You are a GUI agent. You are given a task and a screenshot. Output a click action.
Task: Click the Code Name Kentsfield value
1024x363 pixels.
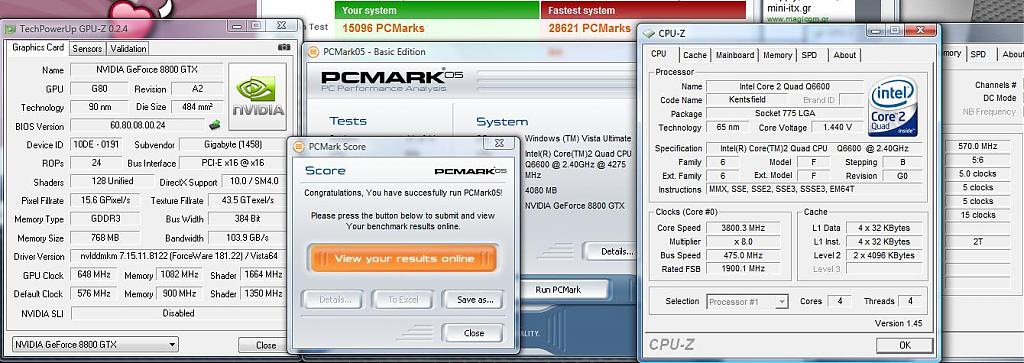click(748, 100)
